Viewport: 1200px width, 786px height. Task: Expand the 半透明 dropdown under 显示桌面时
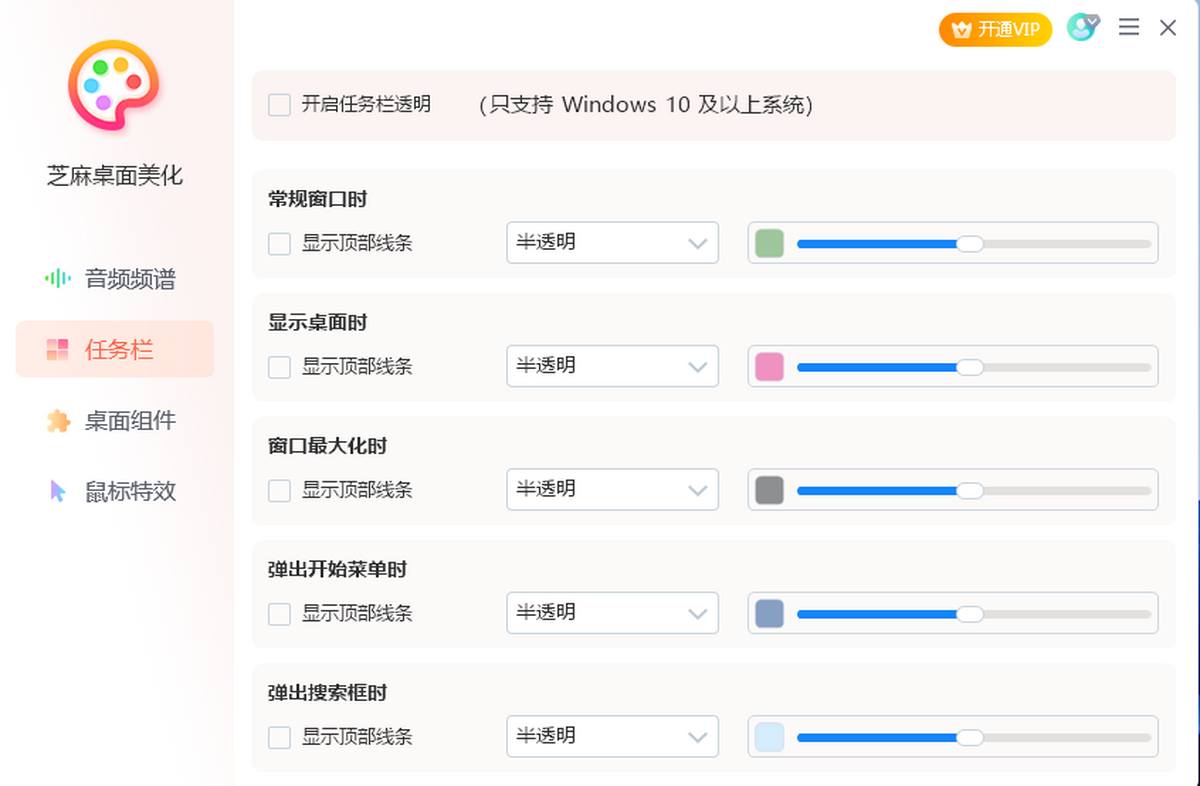click(612, 366)
